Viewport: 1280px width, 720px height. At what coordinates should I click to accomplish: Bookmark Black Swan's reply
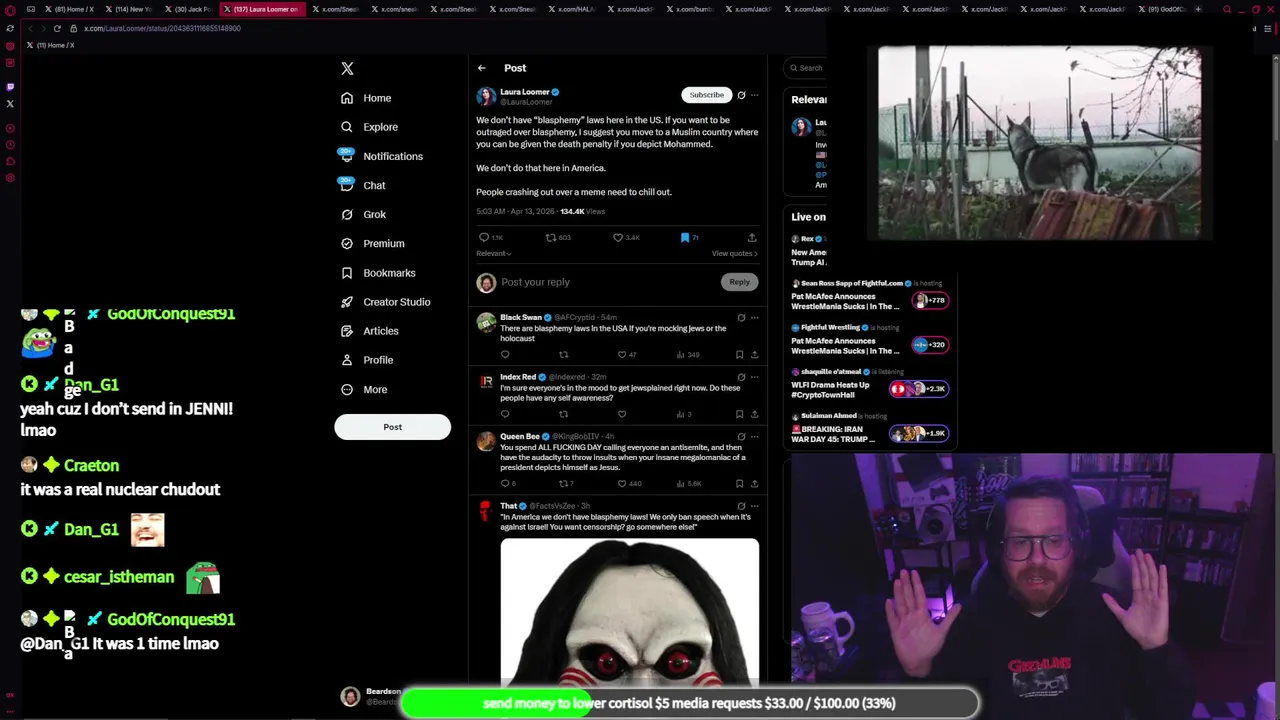click(x=739, y=354)
